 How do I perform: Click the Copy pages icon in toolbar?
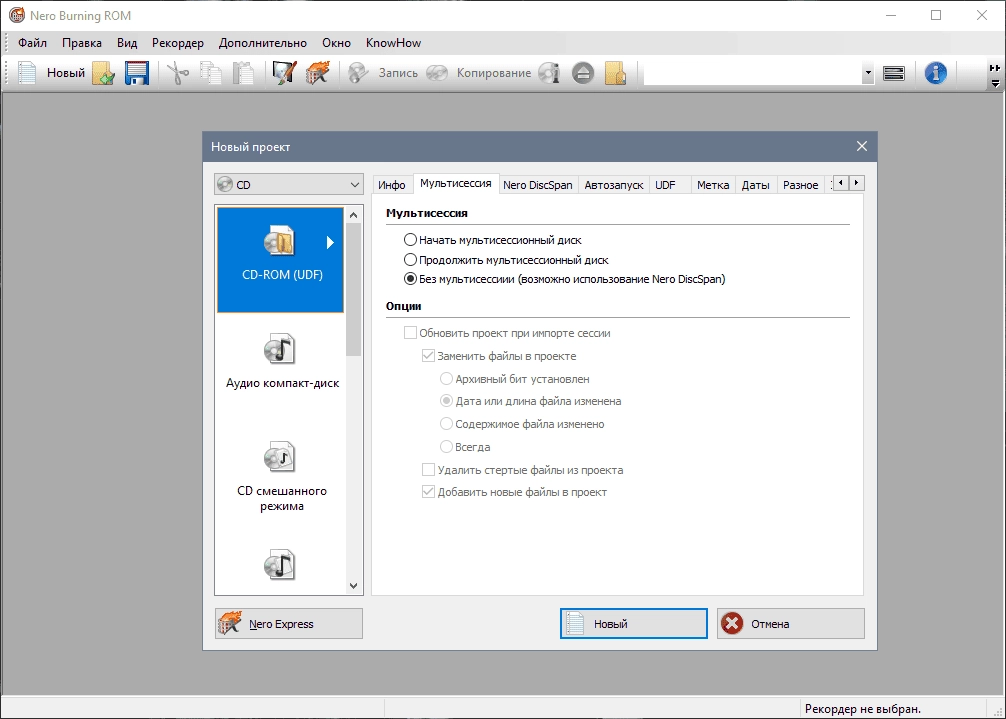(210, 73)
